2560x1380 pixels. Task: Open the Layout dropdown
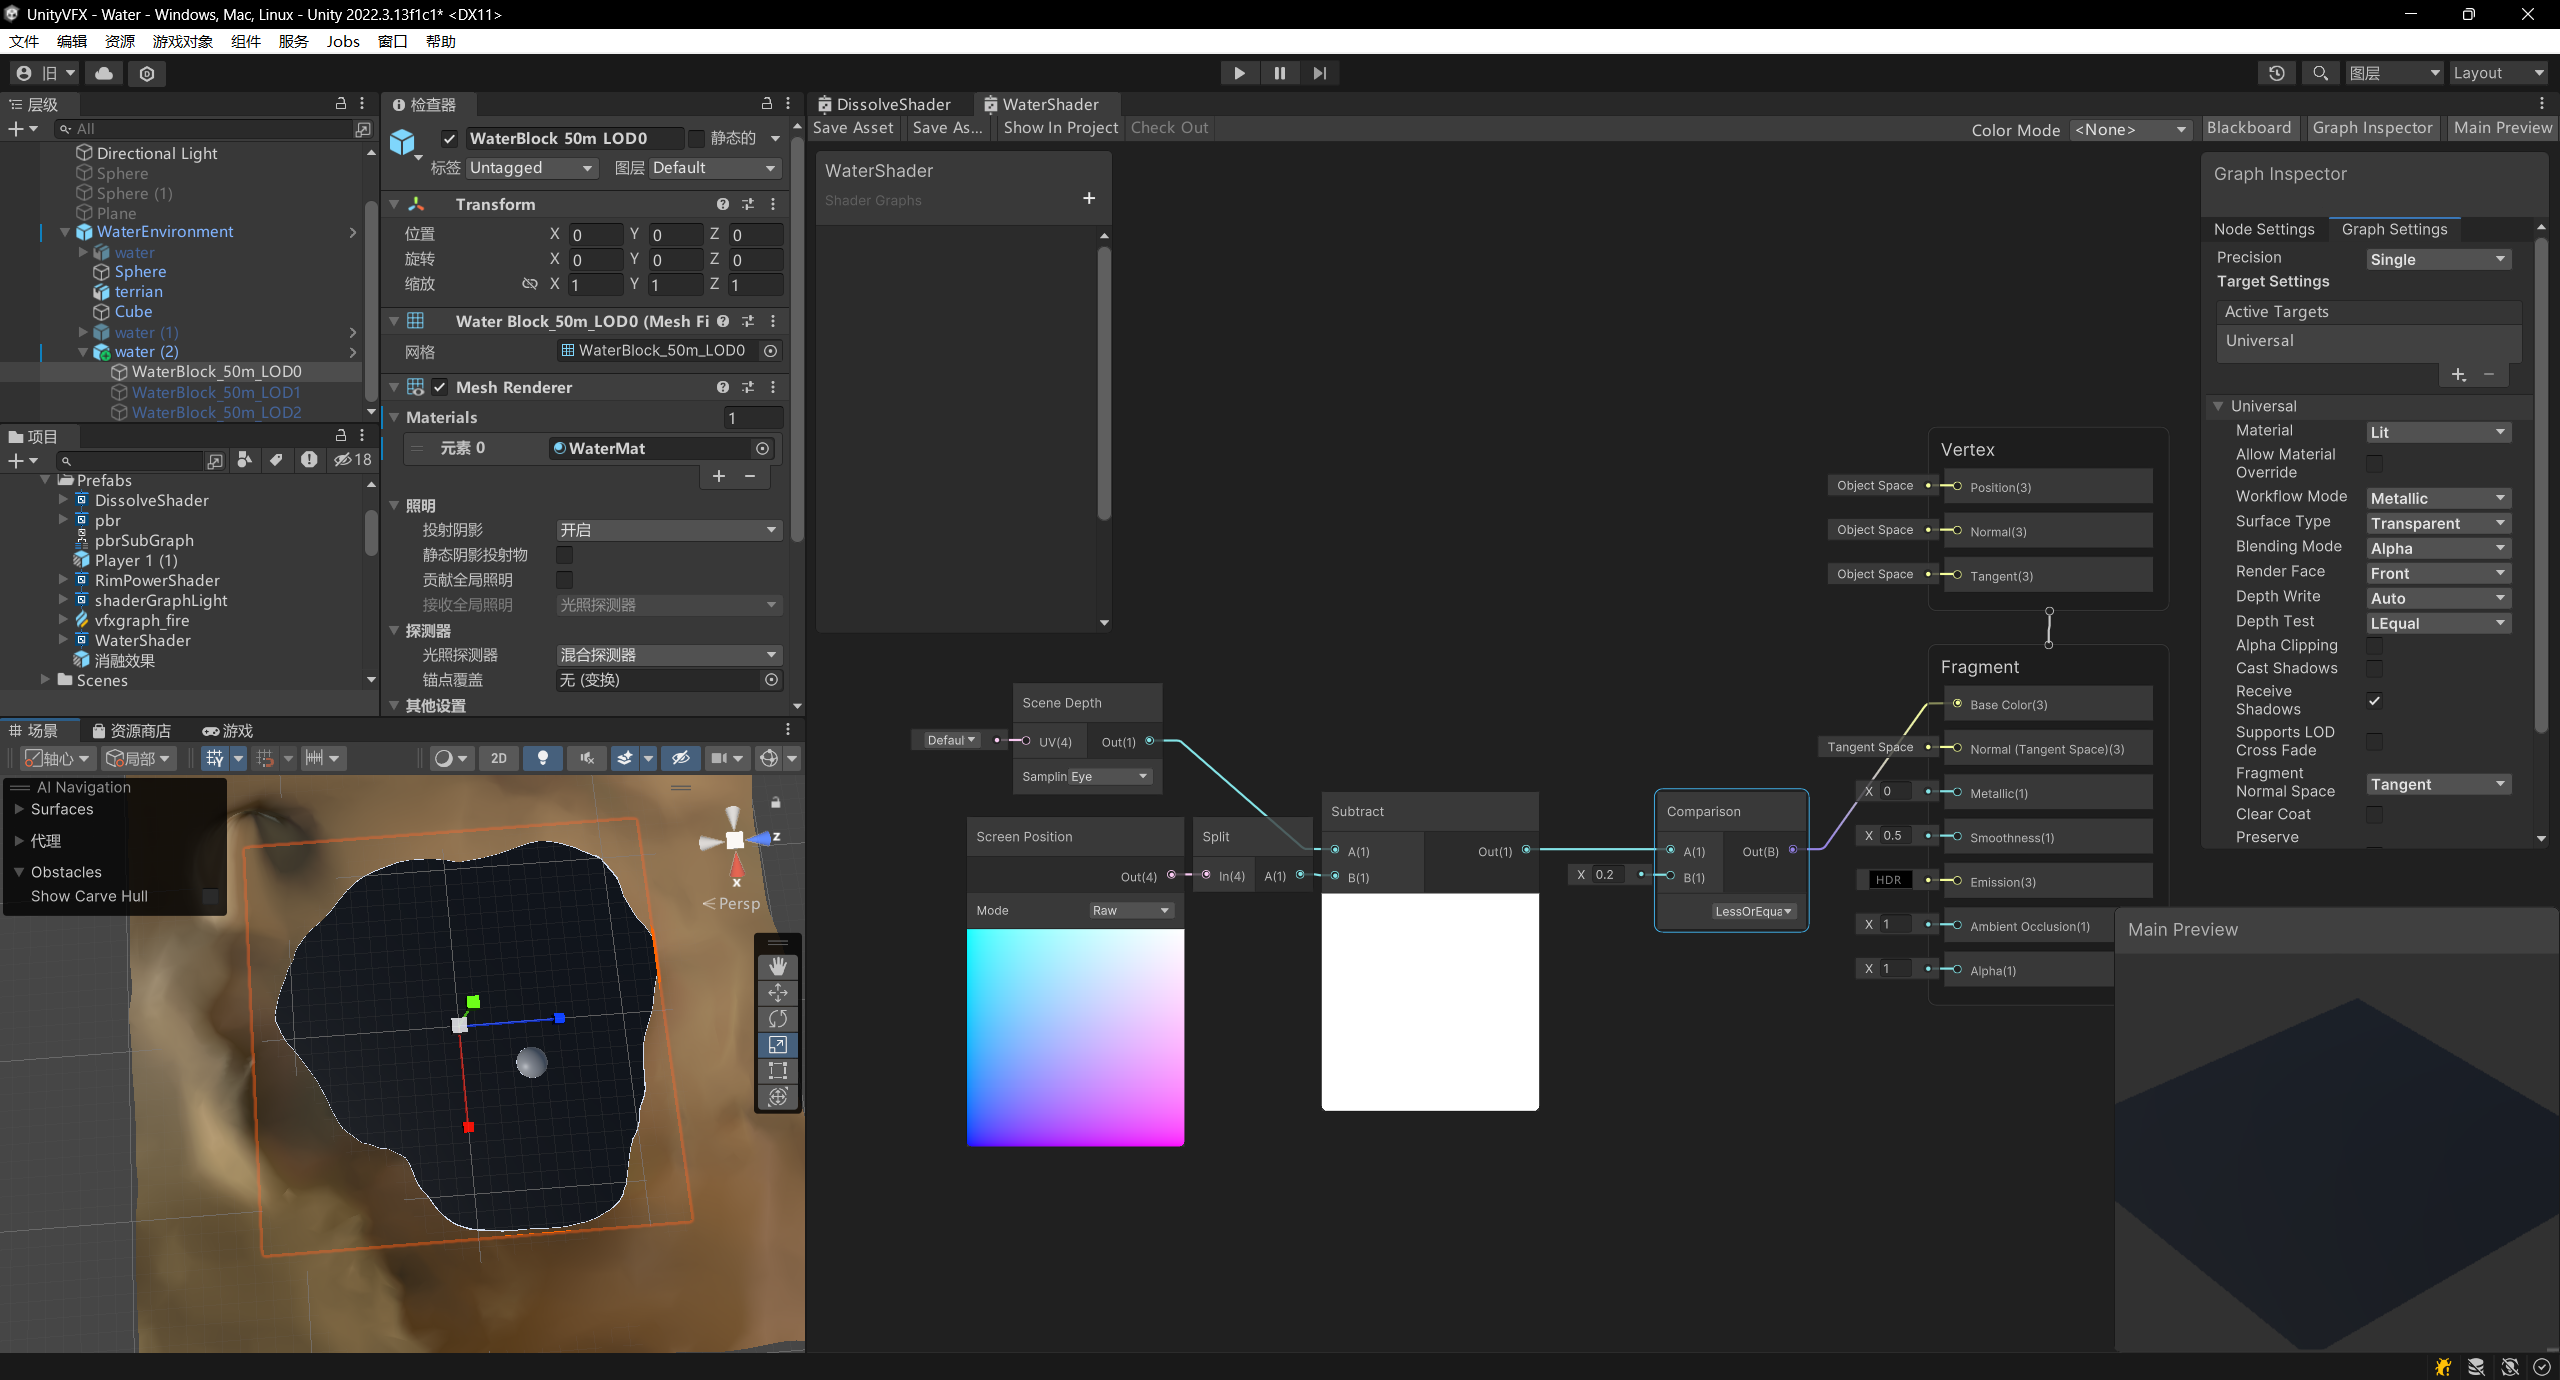(x=2498, y=73)
